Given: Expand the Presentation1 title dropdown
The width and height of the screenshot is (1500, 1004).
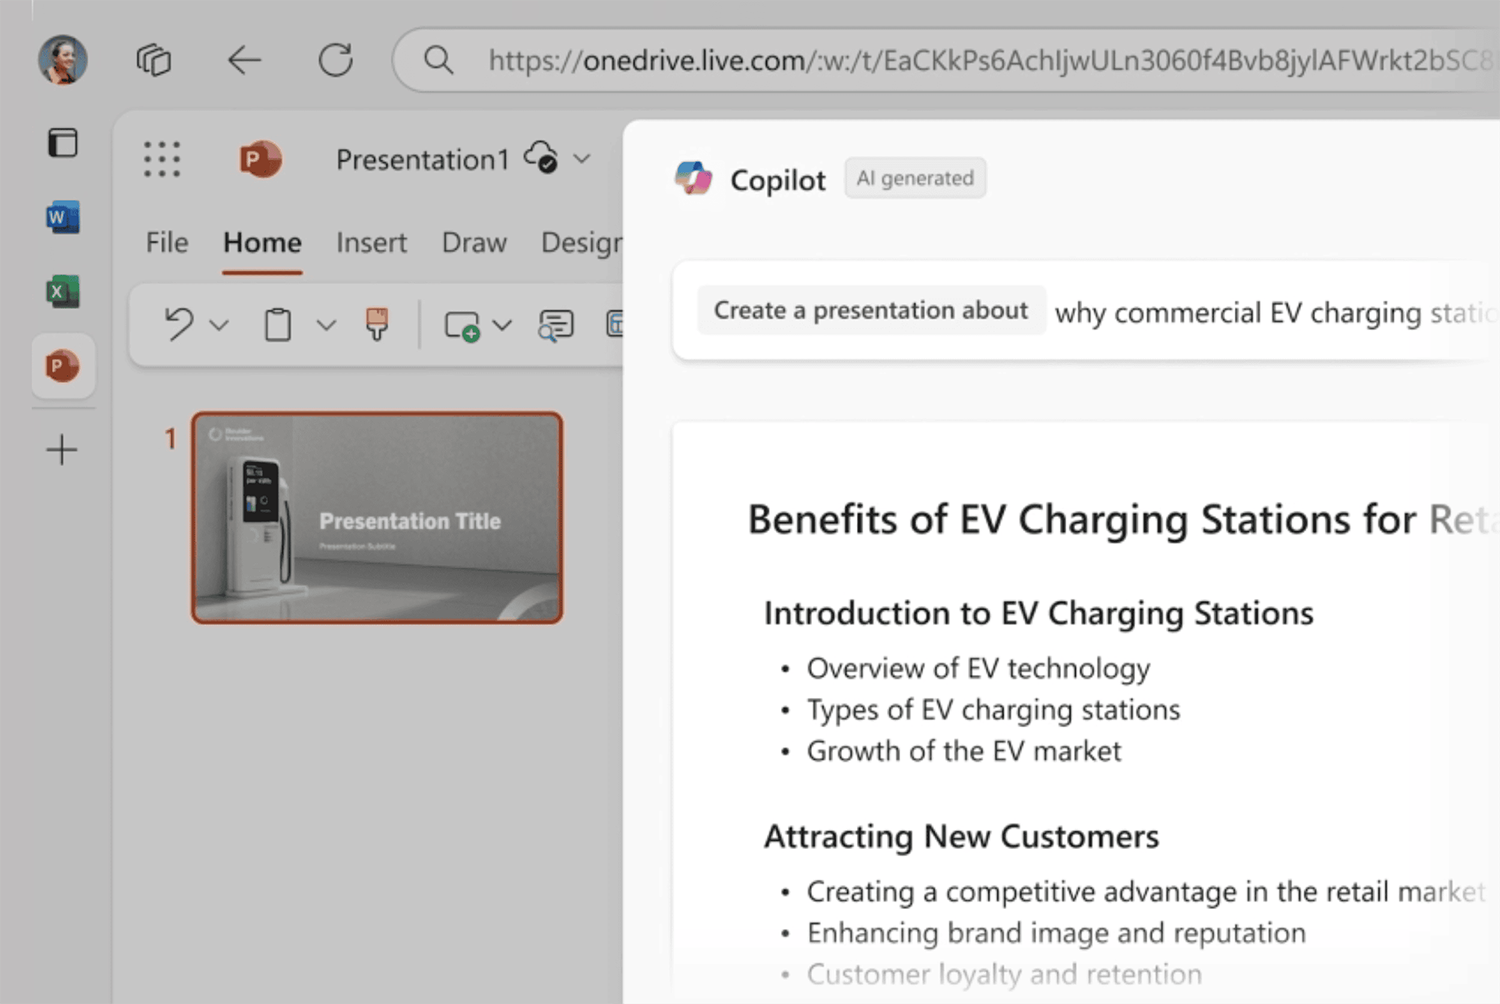Looking at the screenshot, I should [582, 159].
